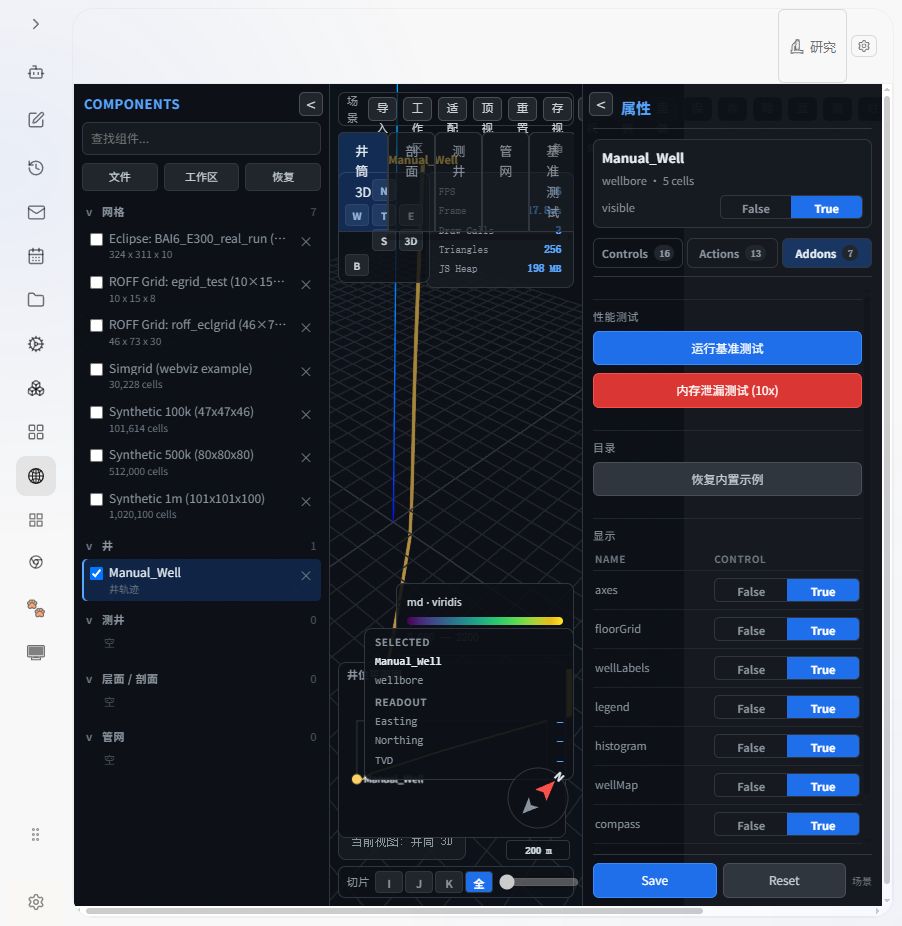Open the robot assistant icon in sidebar
The width and height of the screenshot is (902, 926).
click(x=36, y=73)
